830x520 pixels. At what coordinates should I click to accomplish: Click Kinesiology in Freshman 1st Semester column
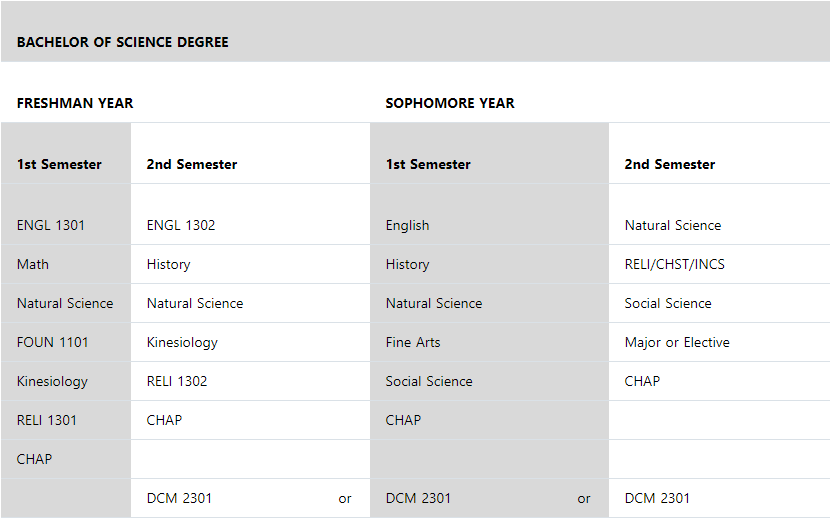(x=52, y=381)
